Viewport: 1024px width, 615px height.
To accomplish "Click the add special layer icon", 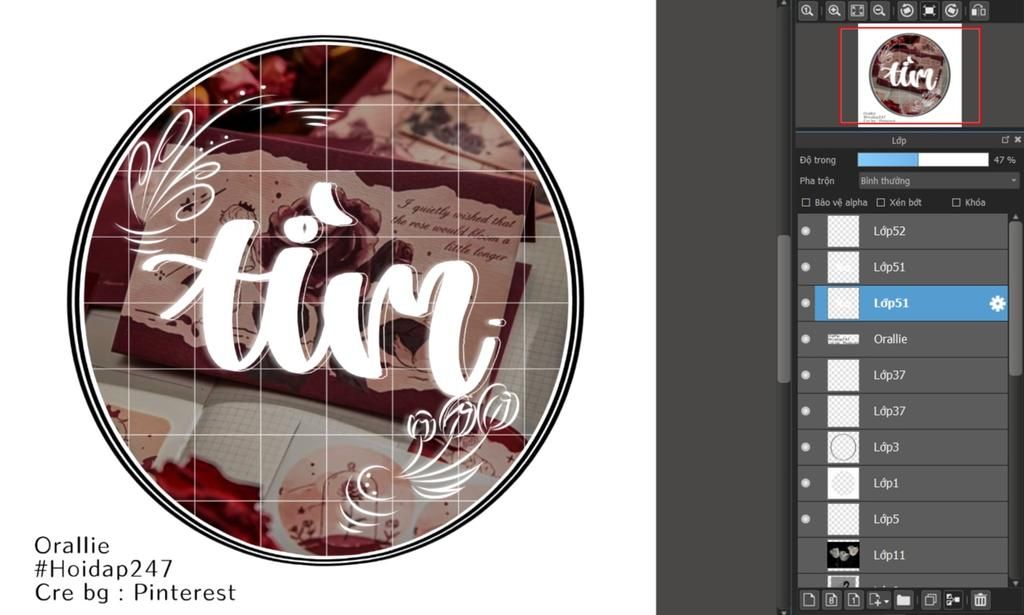I will [x=875, y=599].
